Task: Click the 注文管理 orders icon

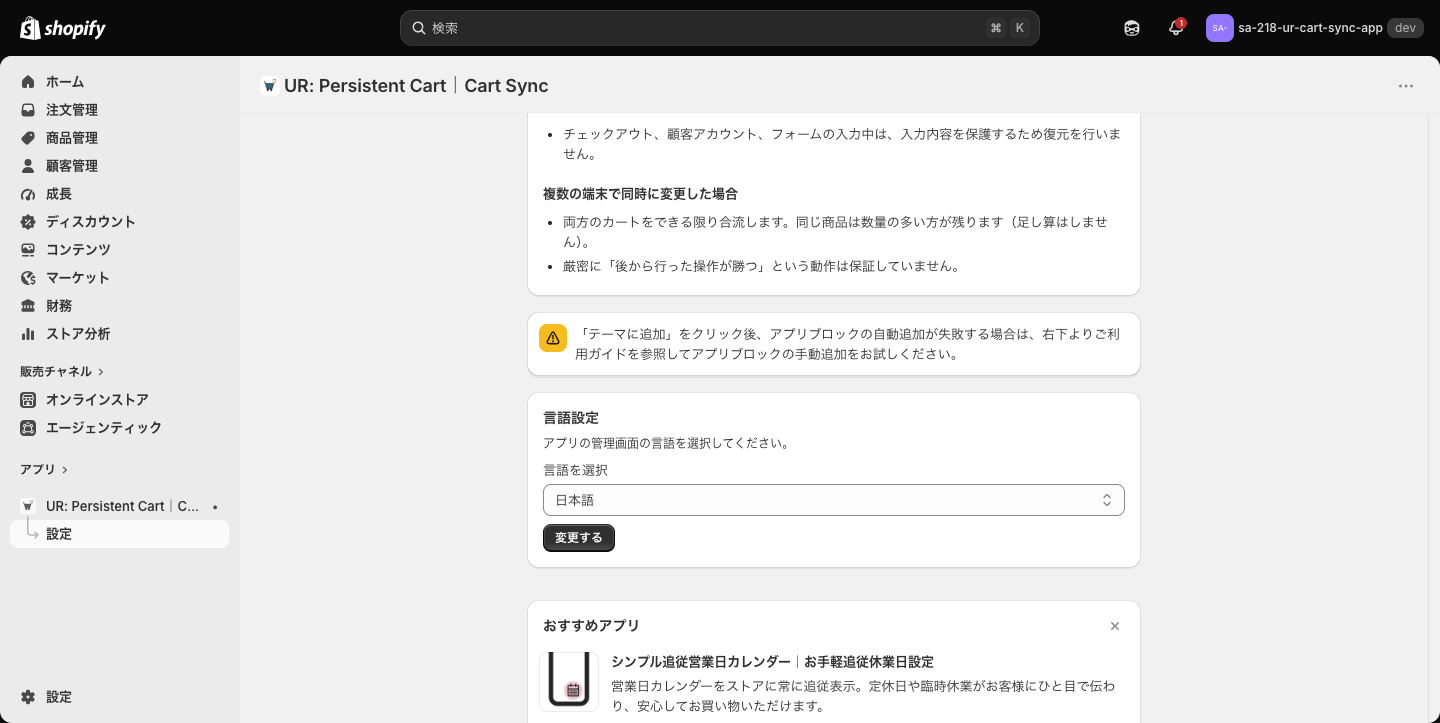Action: (x=28, y=110)
